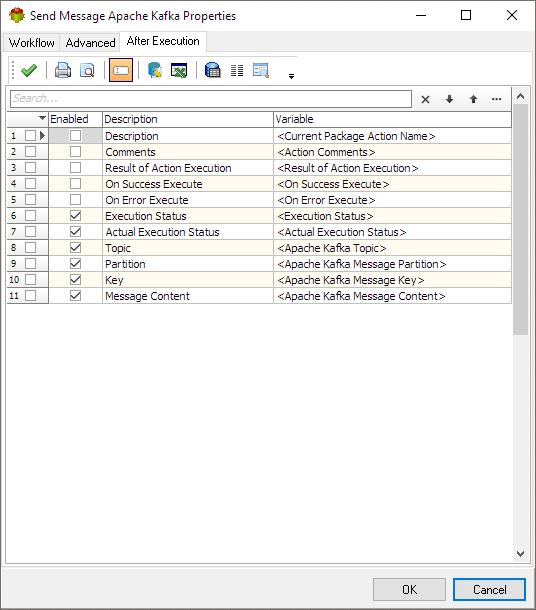Click <Apache Kafka Message Partition> variable cell
This screenshot has height=610, width=536.
coord(392,264)
